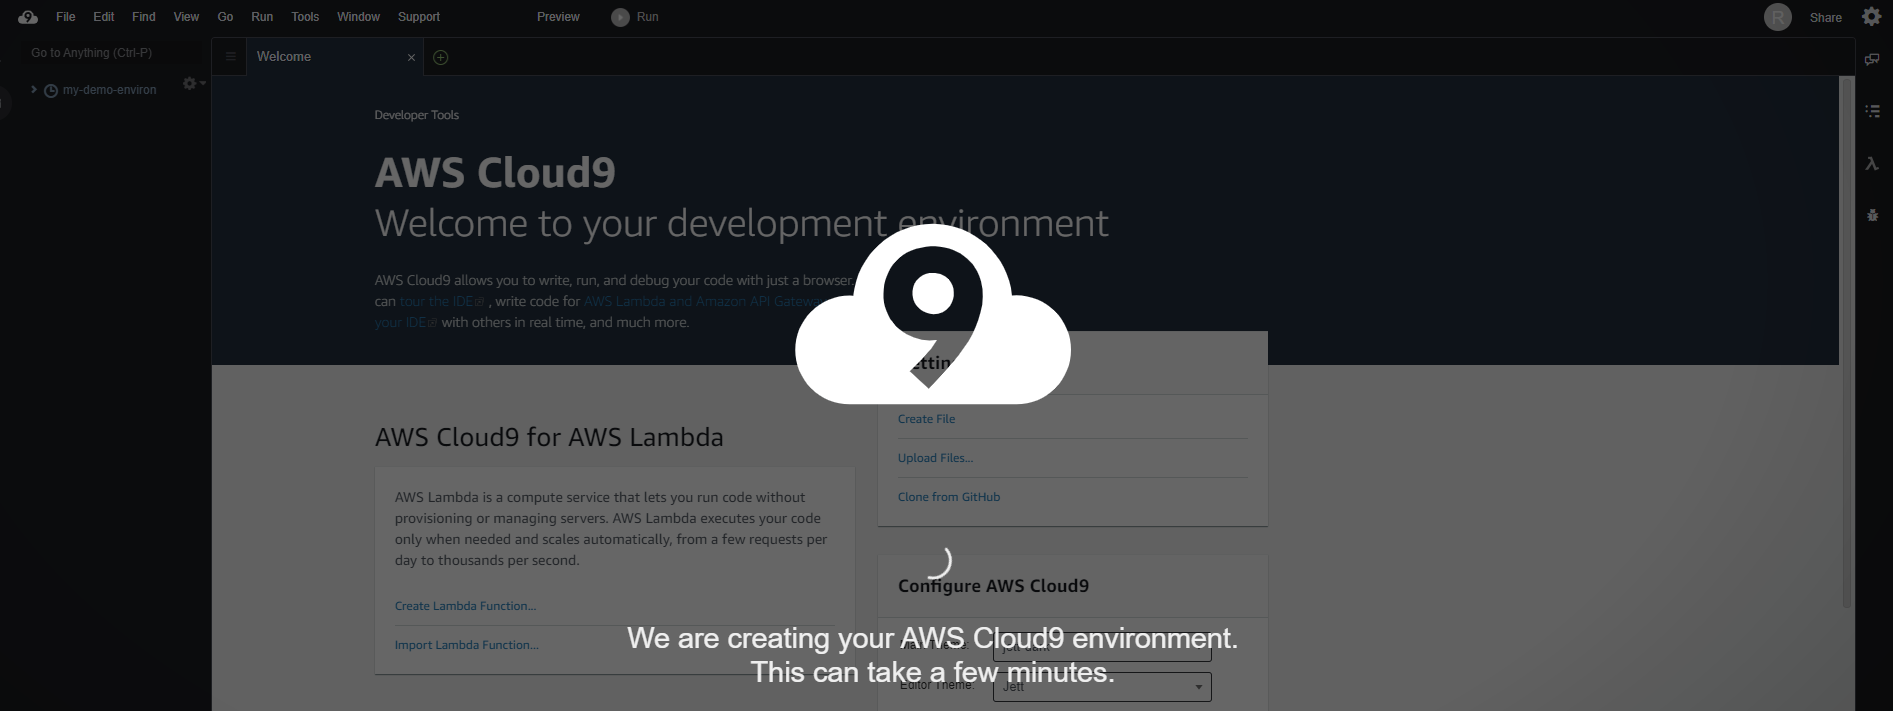Click the Upload Files... link
Viewport: 1893px width, 711px height.
tap(935, 458)
